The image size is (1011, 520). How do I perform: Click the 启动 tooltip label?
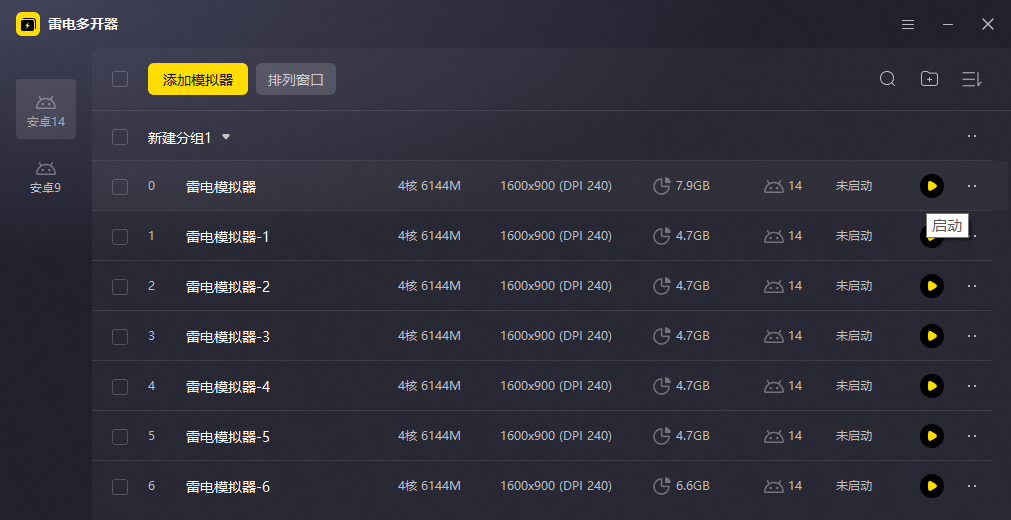[947, 226]
